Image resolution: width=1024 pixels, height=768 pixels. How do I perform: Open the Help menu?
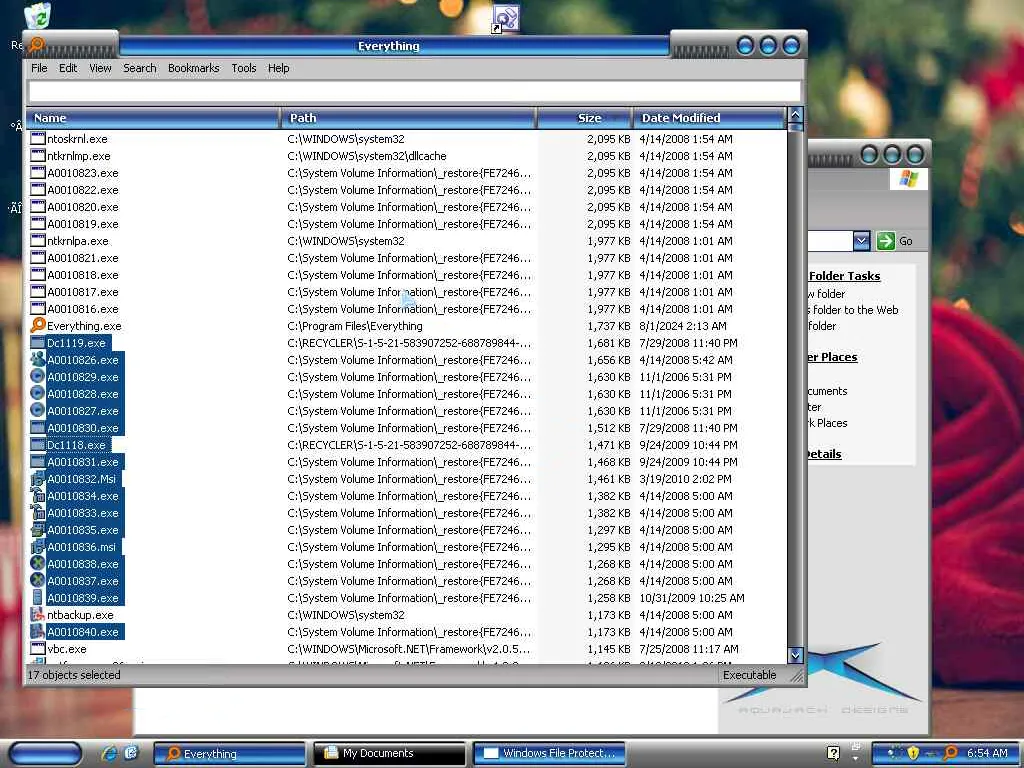[x=278, y=68]
